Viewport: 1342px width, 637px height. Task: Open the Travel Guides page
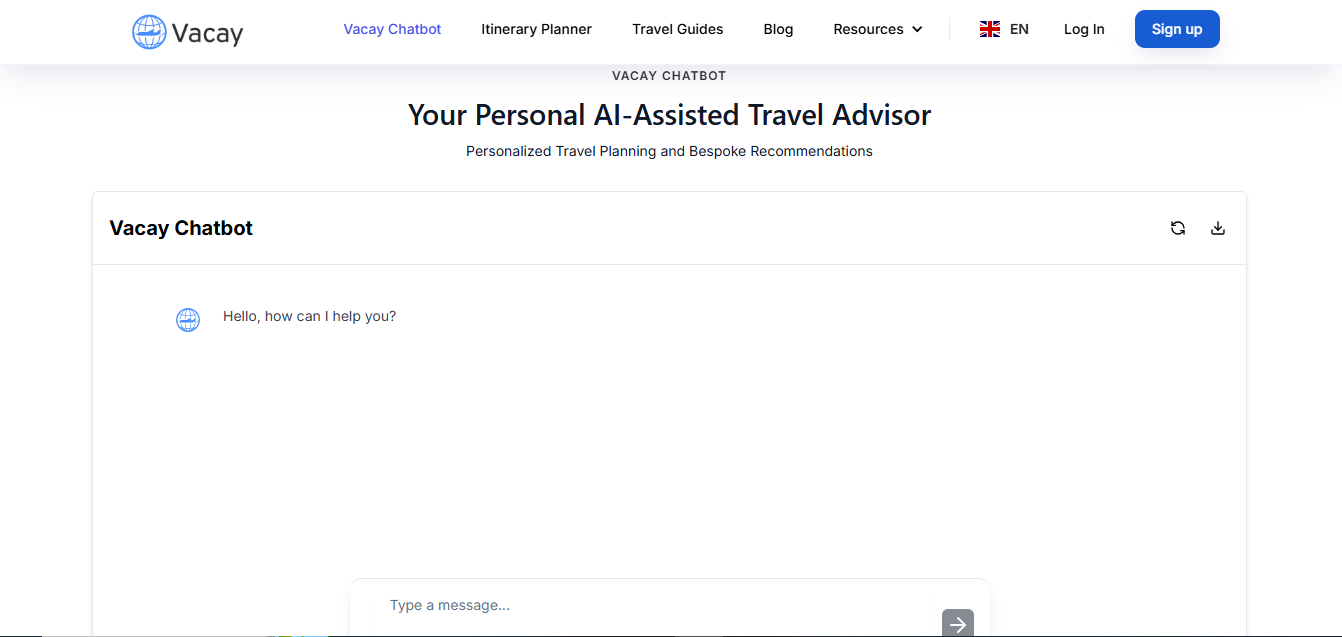[677, 29]
